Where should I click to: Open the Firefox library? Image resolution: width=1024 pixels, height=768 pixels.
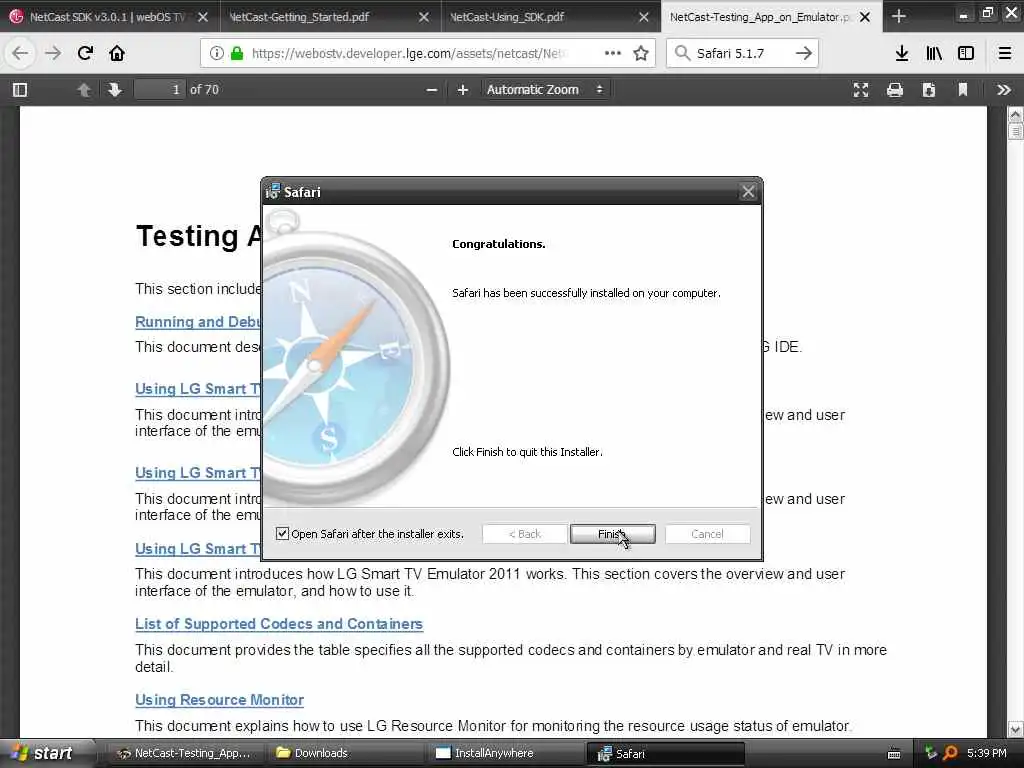[x=934, y=53]
